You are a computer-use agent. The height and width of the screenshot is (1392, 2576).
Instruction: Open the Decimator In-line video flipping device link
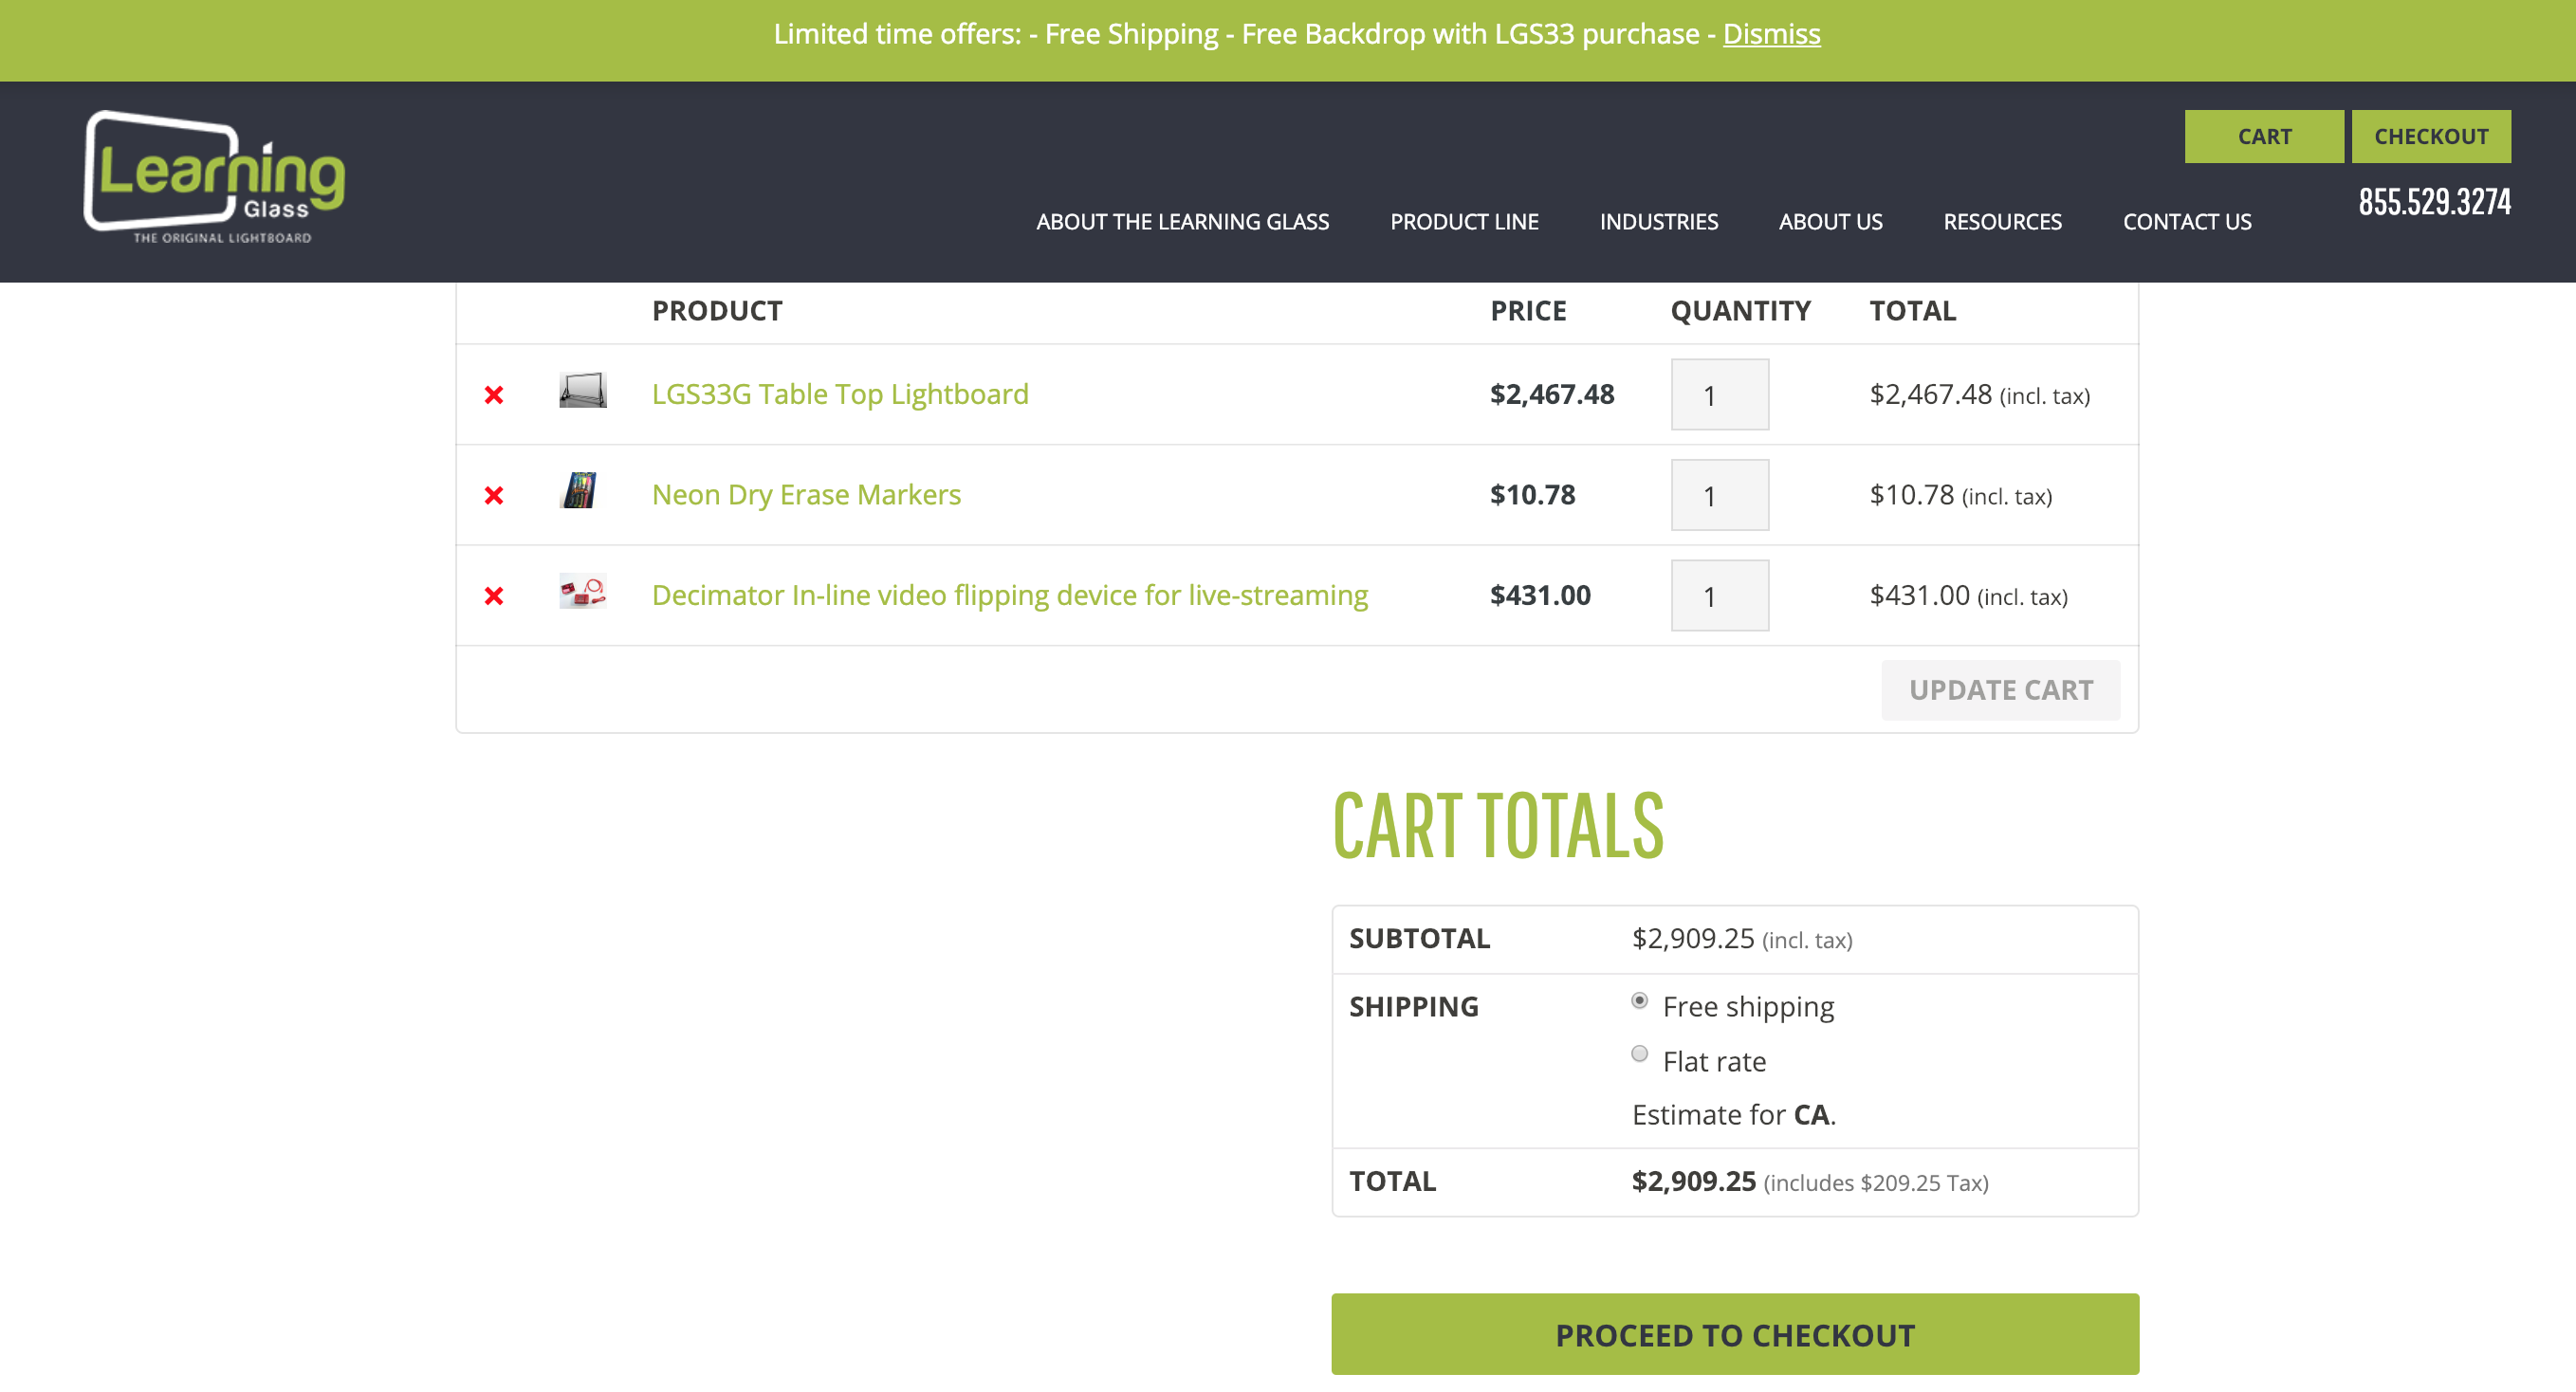point(1009,596)
